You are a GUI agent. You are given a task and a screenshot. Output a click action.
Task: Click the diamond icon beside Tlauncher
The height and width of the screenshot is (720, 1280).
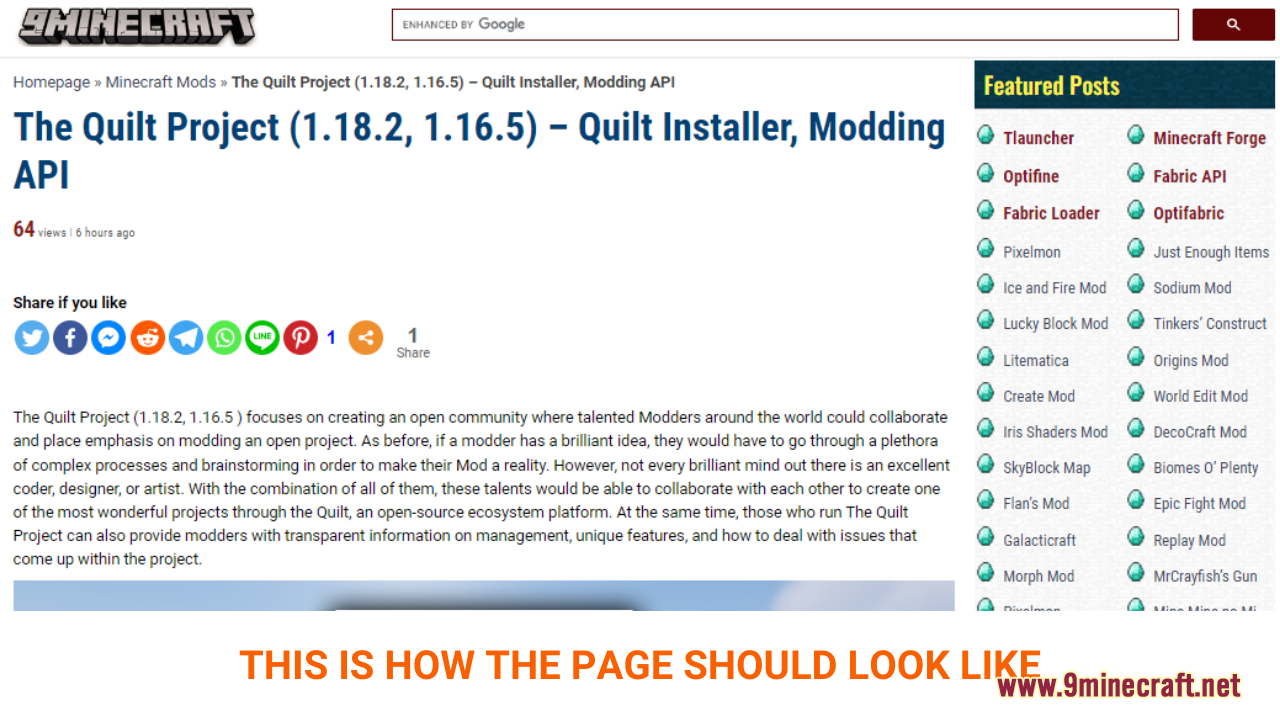(x=986, y=136)
